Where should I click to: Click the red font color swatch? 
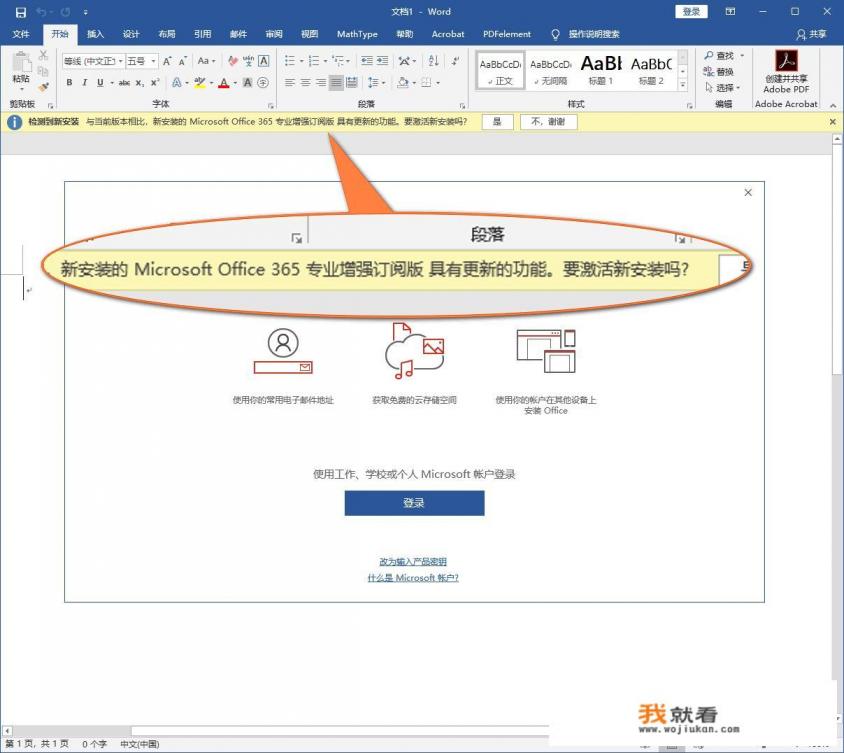[223, 83]
